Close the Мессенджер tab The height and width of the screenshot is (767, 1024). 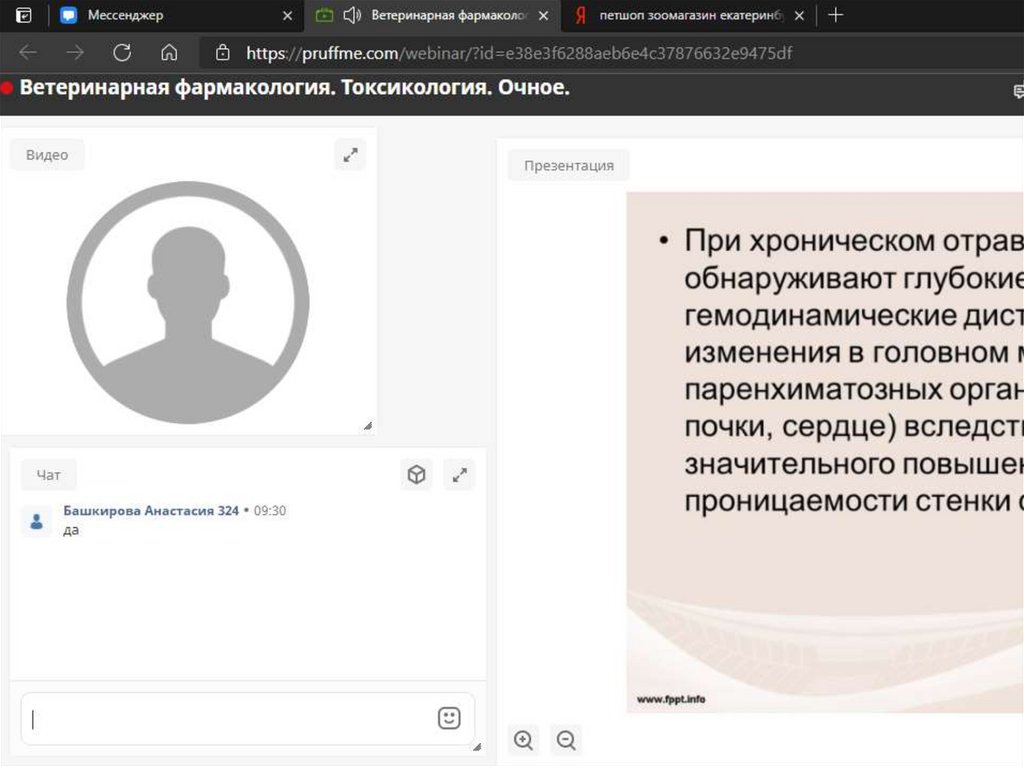(288, 15)
